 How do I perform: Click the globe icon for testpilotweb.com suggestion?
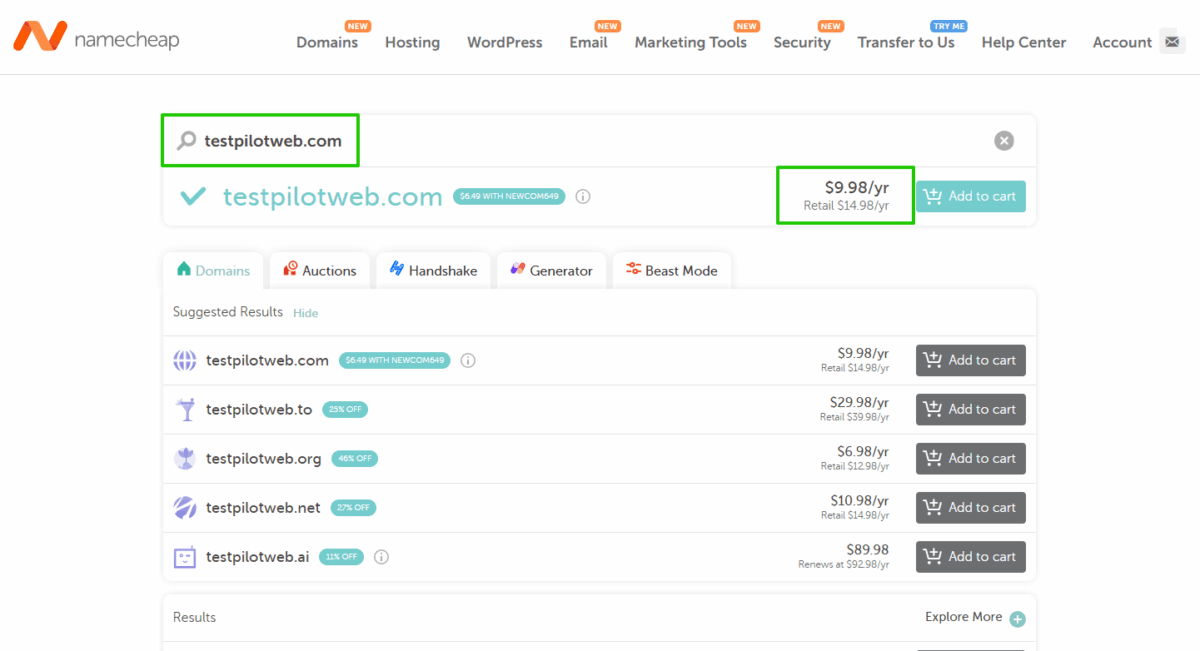185,361
